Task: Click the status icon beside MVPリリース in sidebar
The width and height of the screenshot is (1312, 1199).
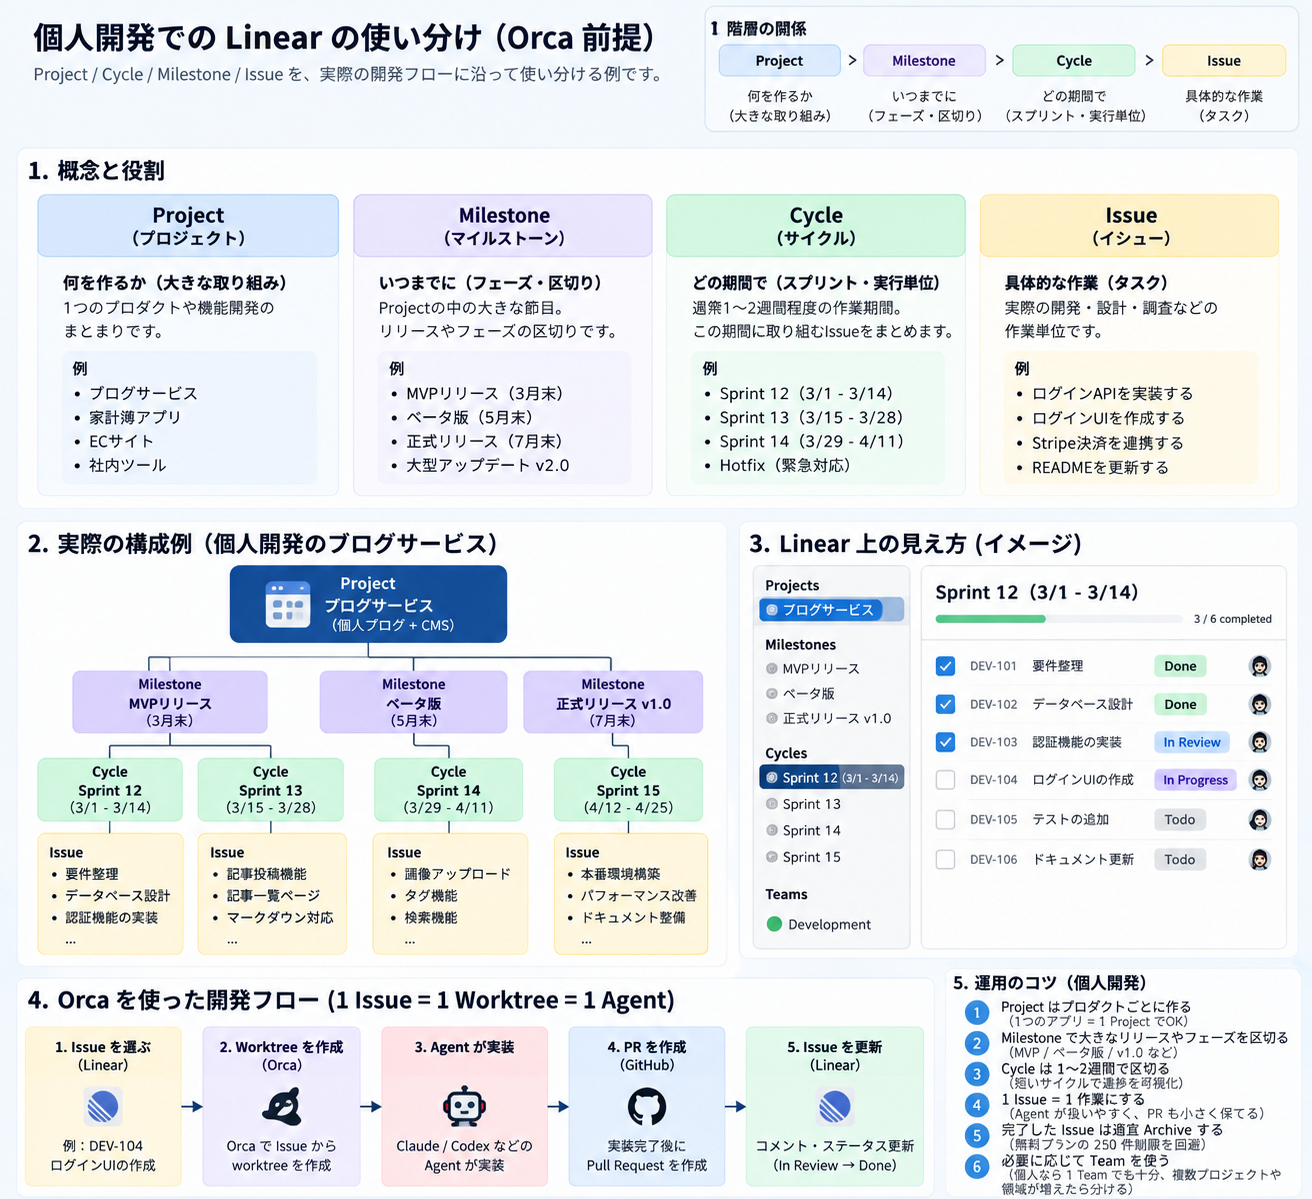Action: coord(772,669)
